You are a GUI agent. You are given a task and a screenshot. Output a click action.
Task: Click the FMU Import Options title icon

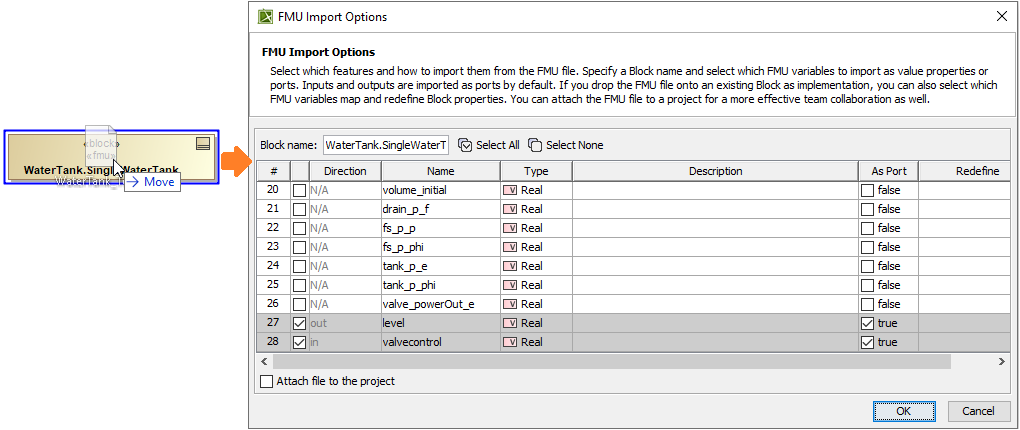(x=265, y=17)
